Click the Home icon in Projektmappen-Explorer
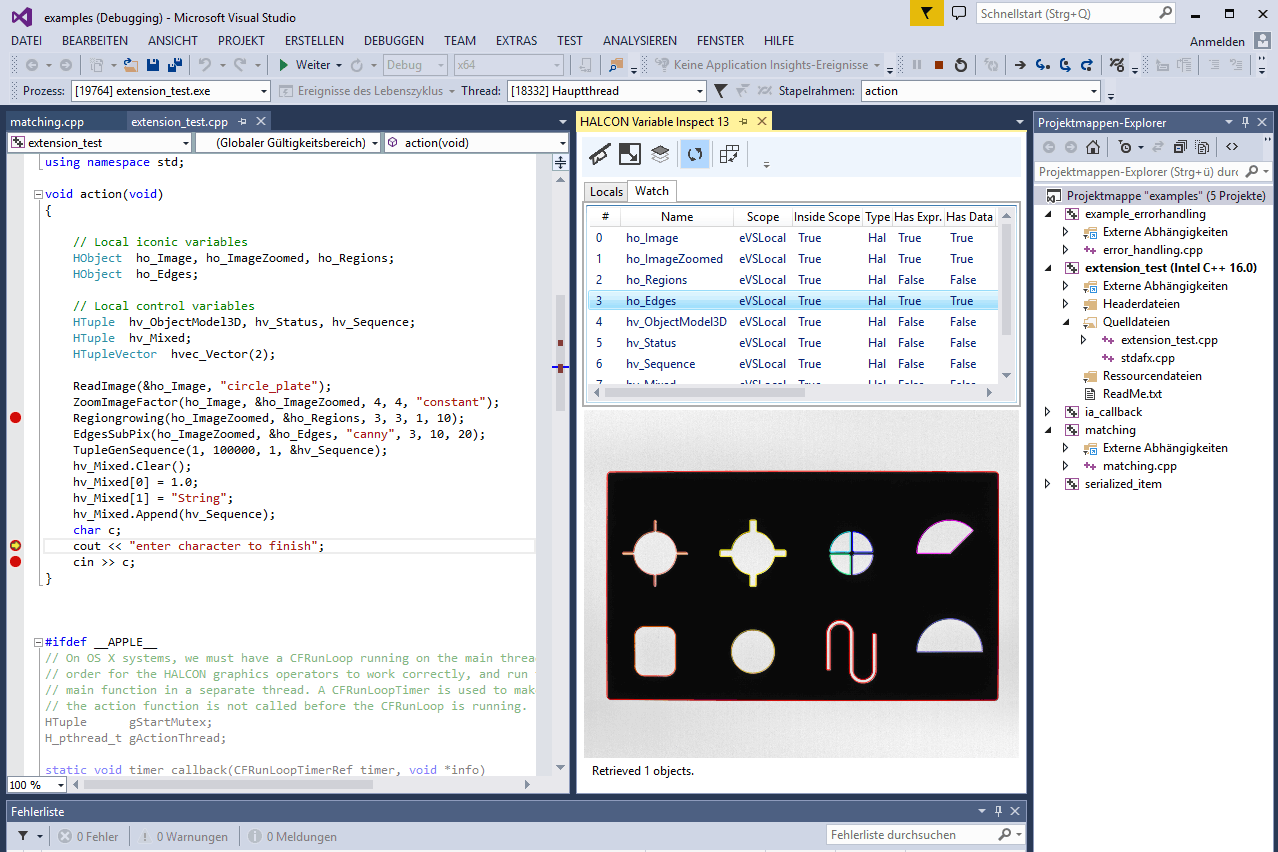 [1092, 147]
